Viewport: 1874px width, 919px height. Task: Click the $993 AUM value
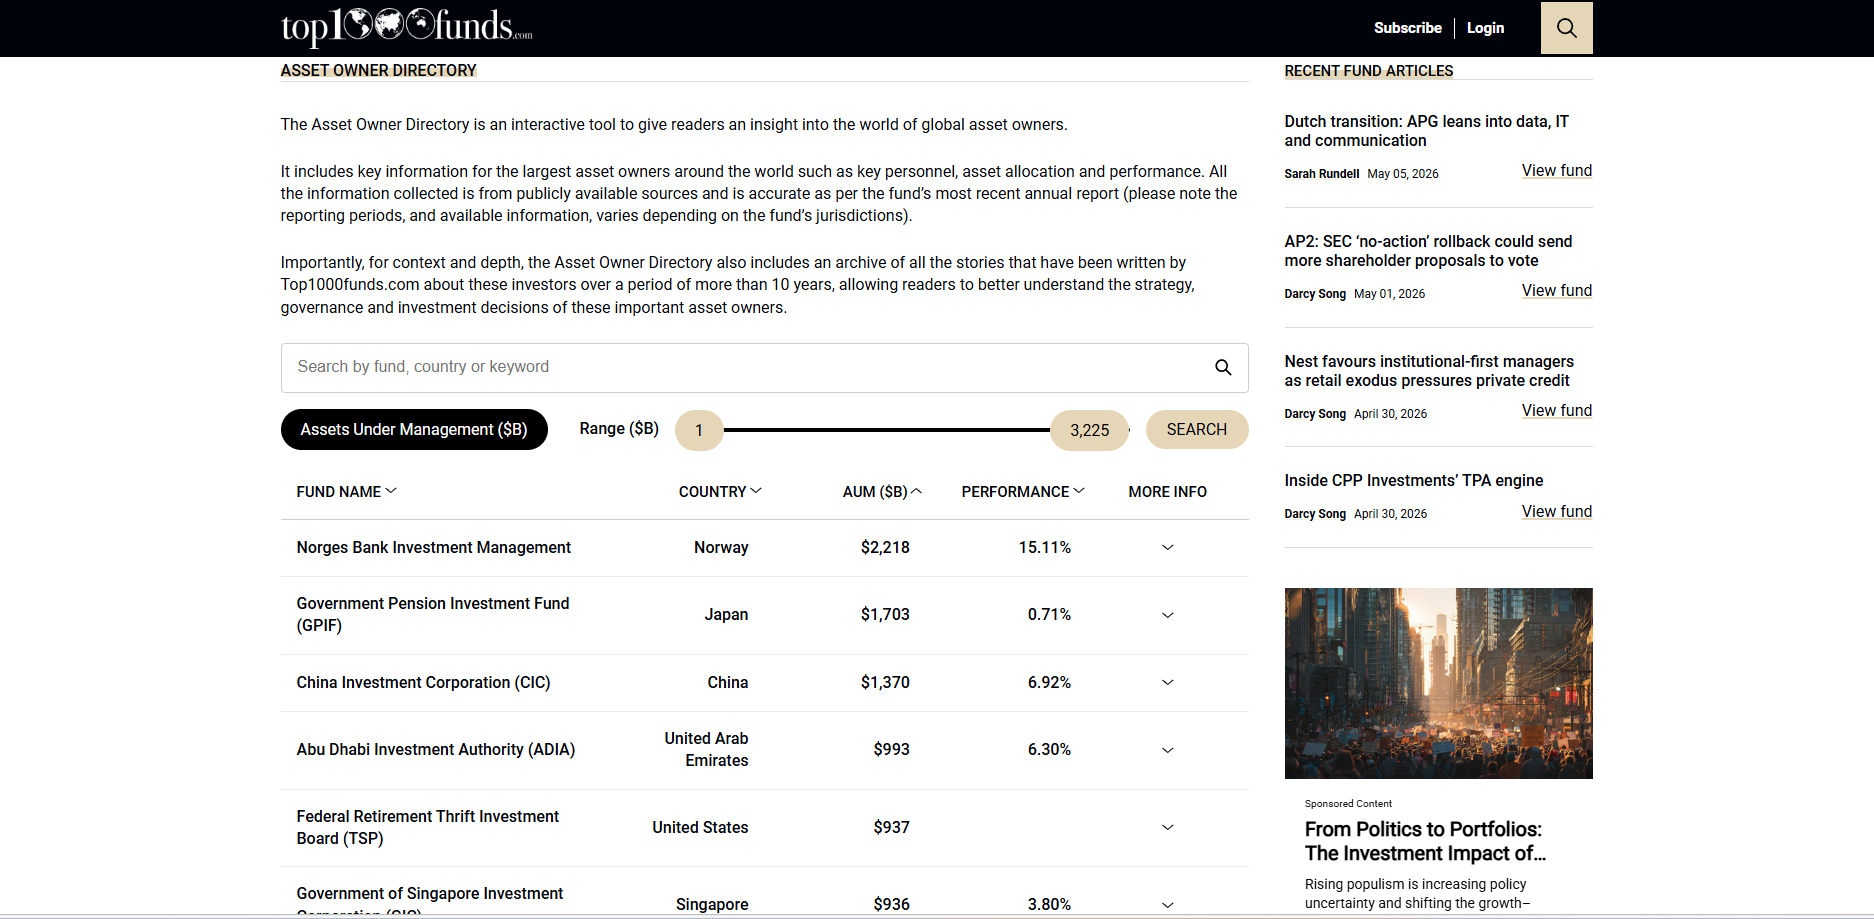891,749
